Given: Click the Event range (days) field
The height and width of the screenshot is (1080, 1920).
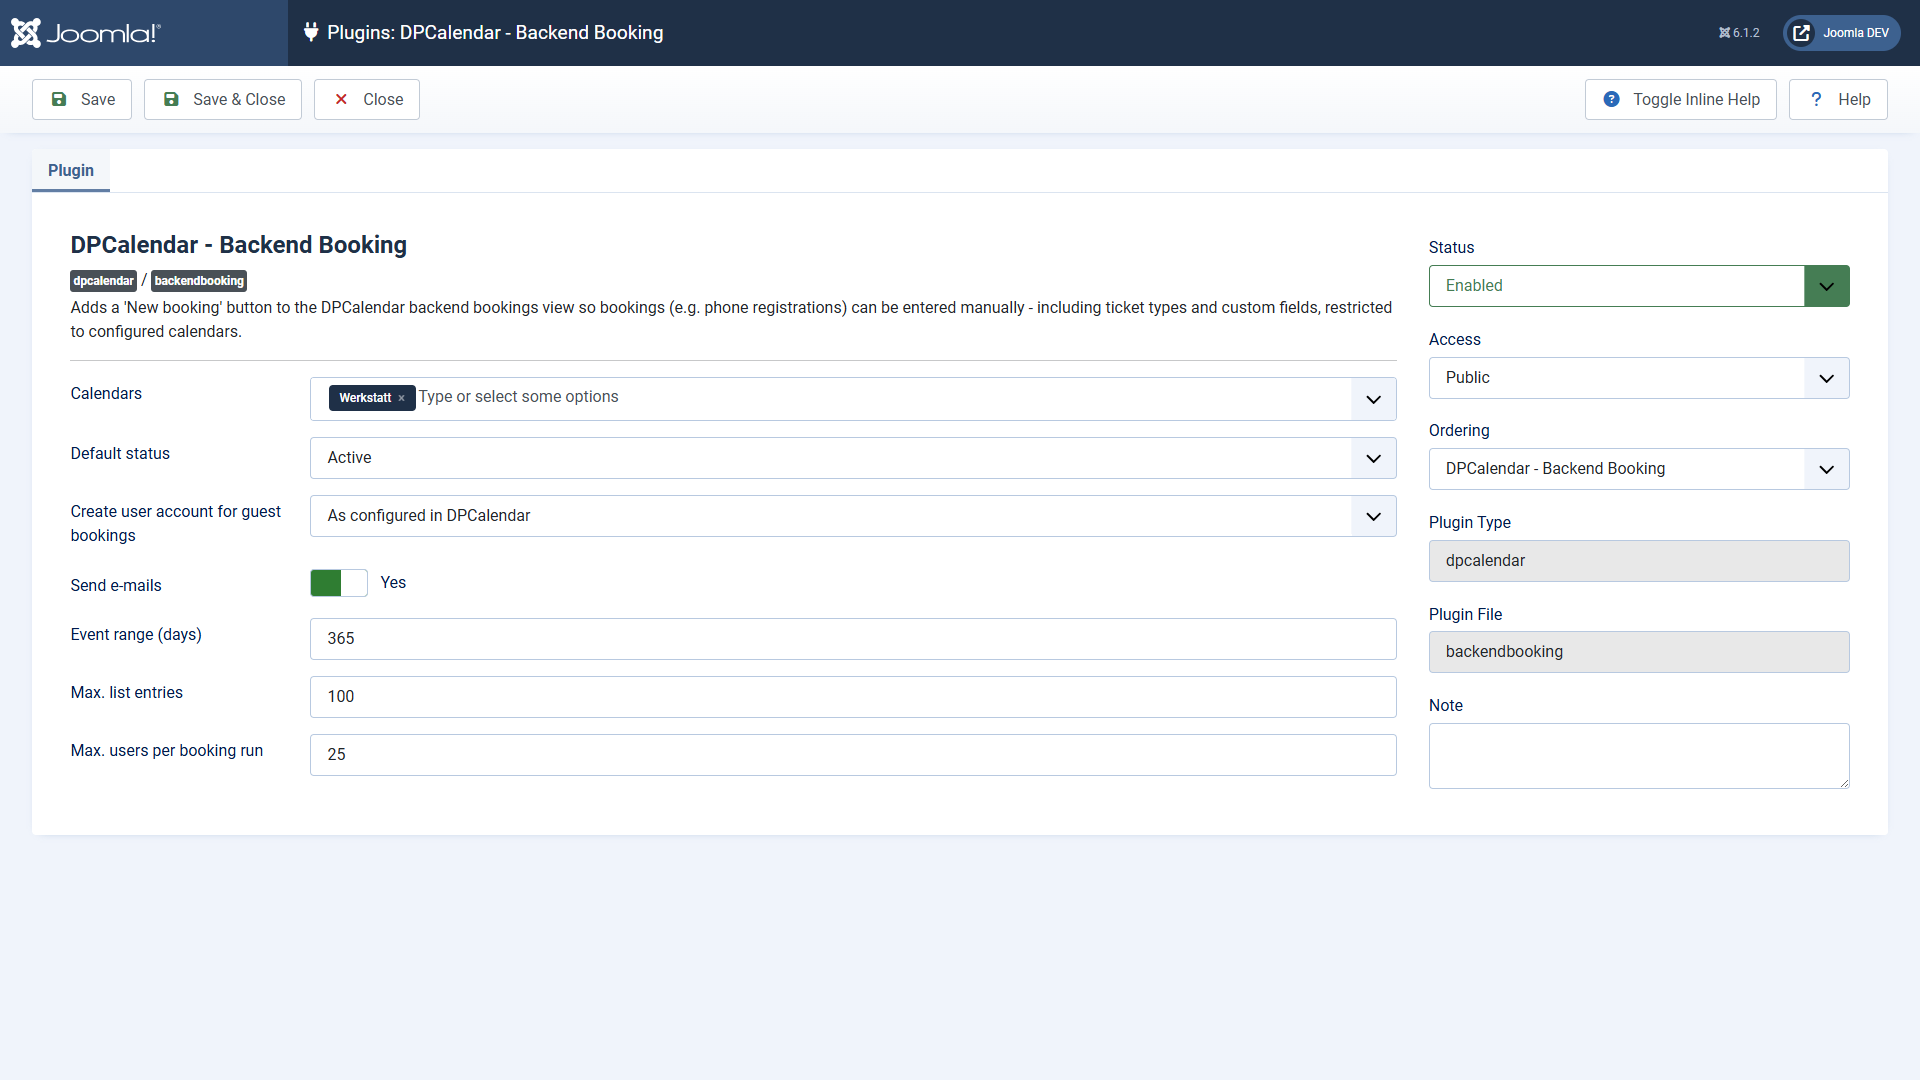Looking at the screenshot, I should 853,639.
